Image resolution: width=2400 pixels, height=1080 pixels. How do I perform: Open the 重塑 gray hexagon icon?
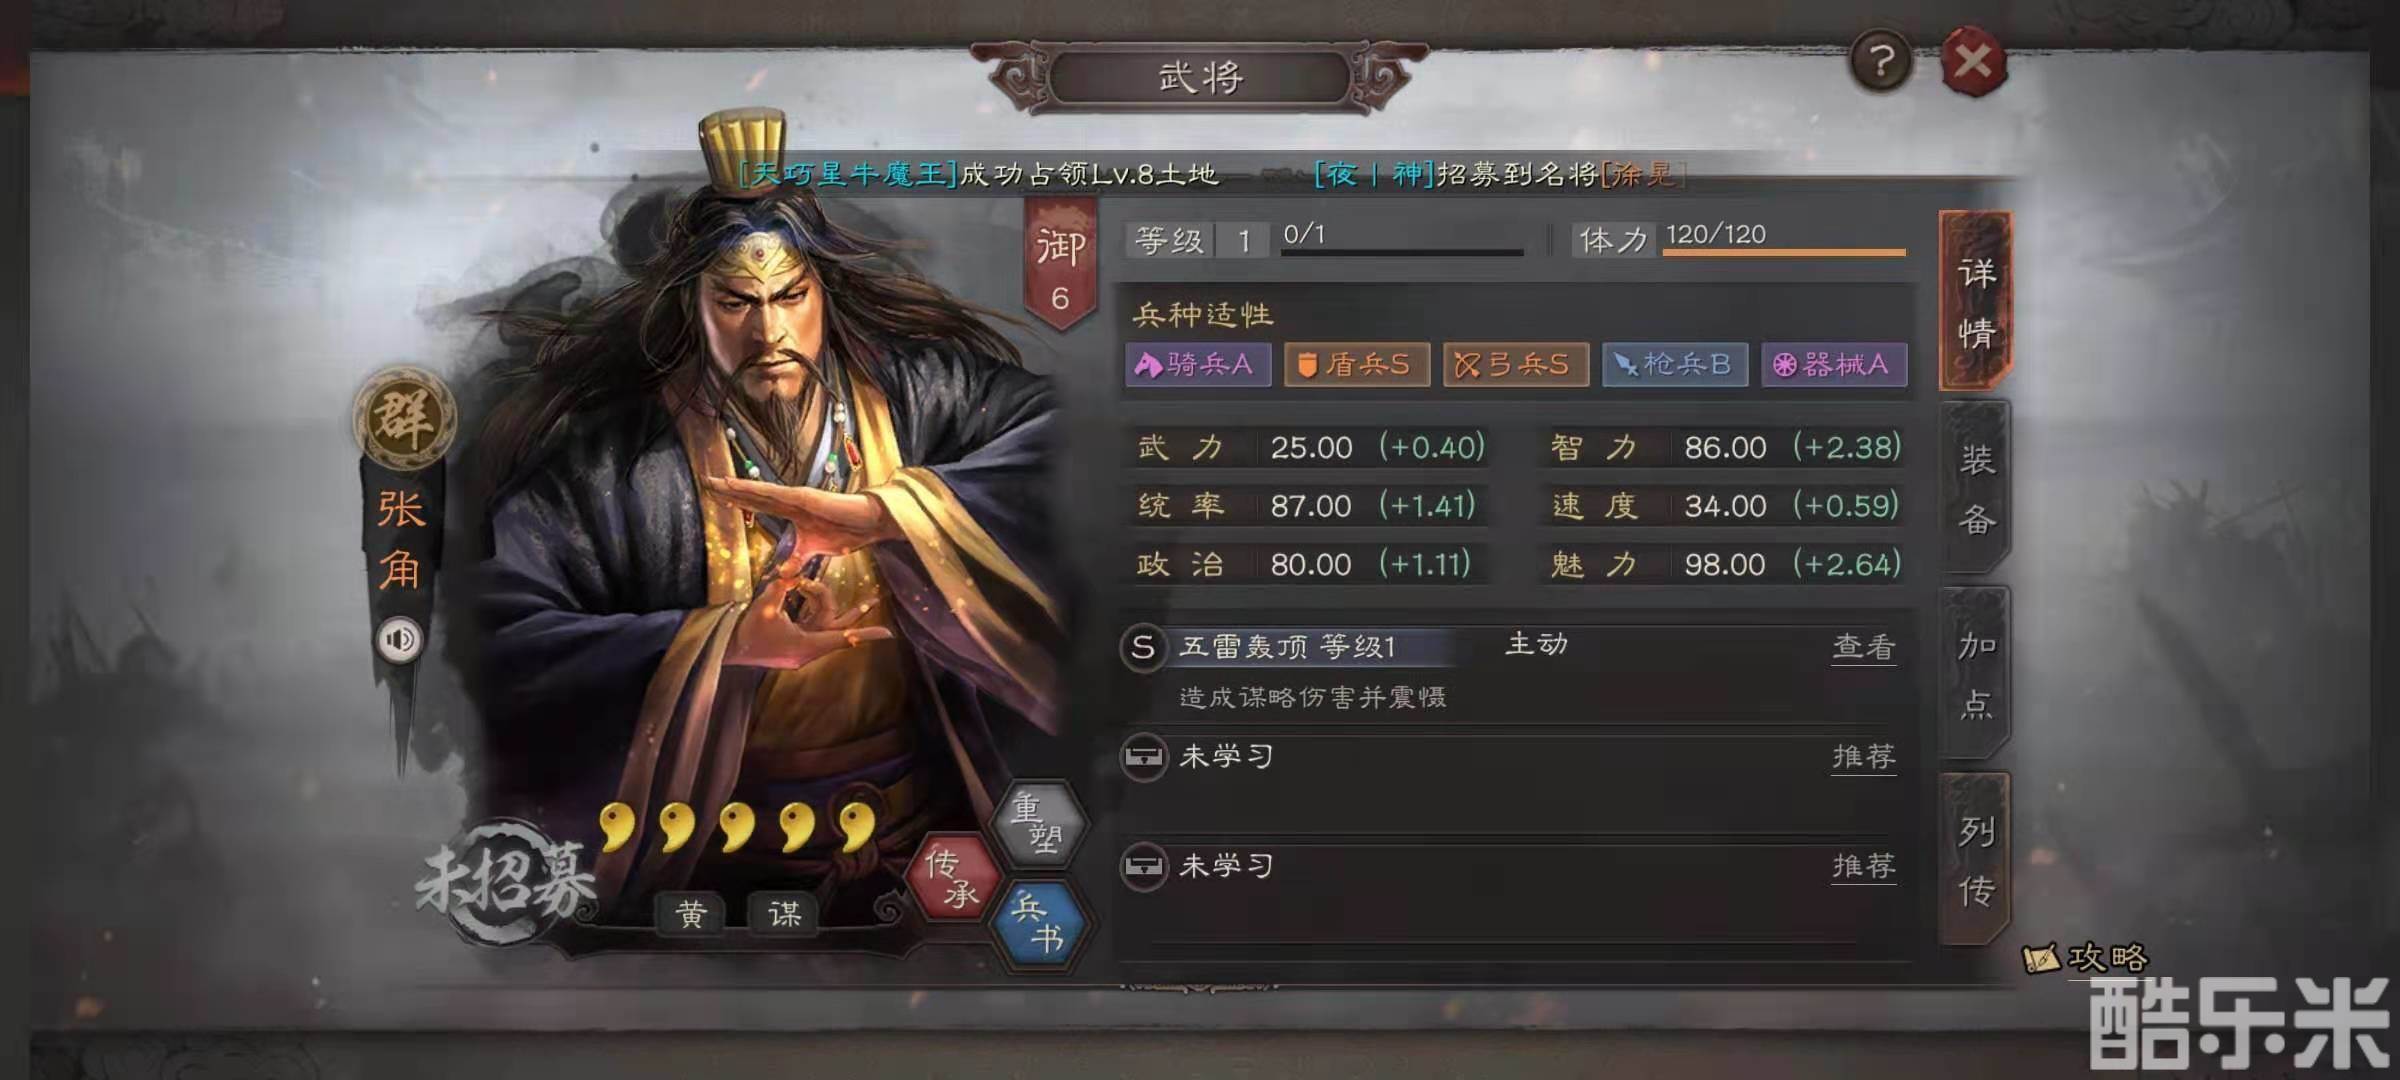pos(1037,822)
